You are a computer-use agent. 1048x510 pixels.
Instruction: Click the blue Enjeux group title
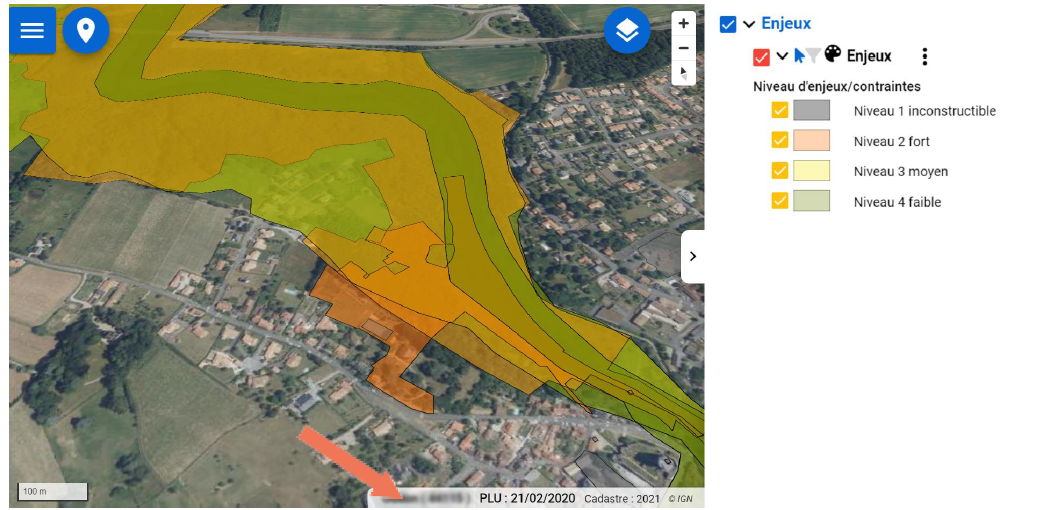tap(786, 23)
